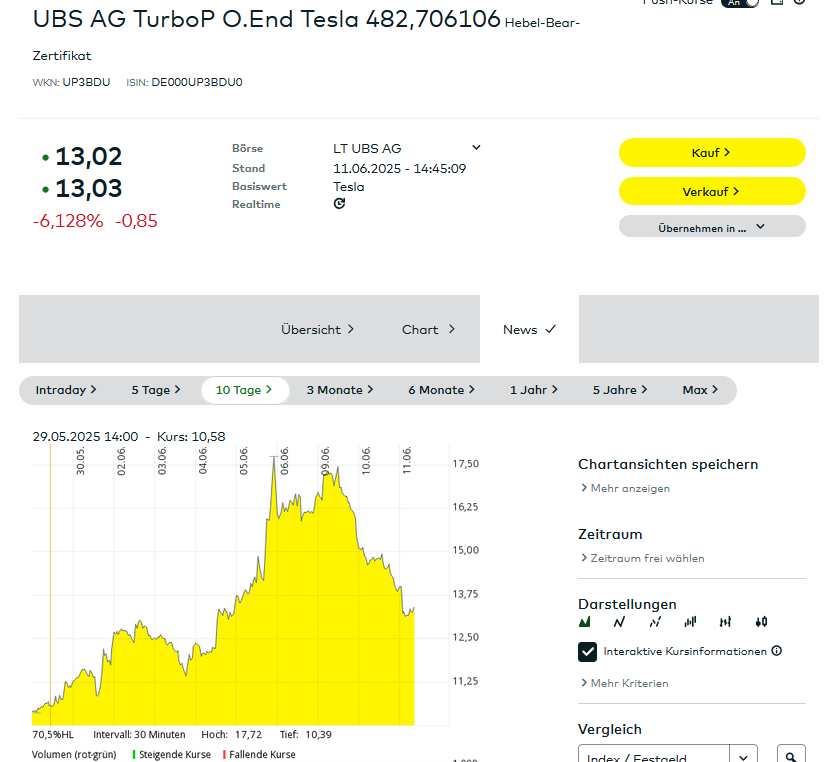Click the Realtime refresh icon
839x762 pixels.
339,203
